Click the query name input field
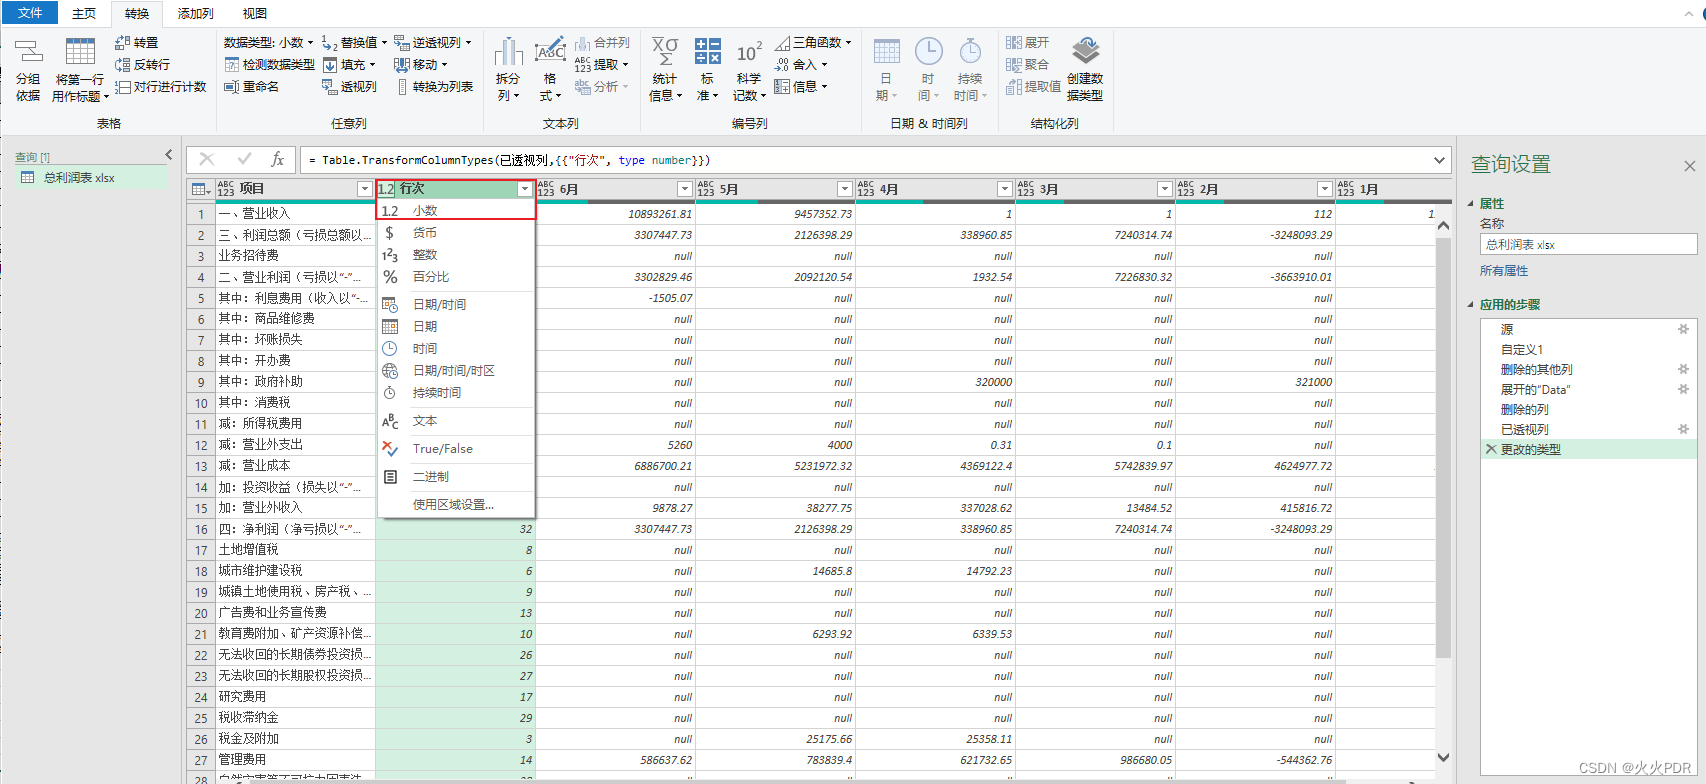 (1588, 244)
